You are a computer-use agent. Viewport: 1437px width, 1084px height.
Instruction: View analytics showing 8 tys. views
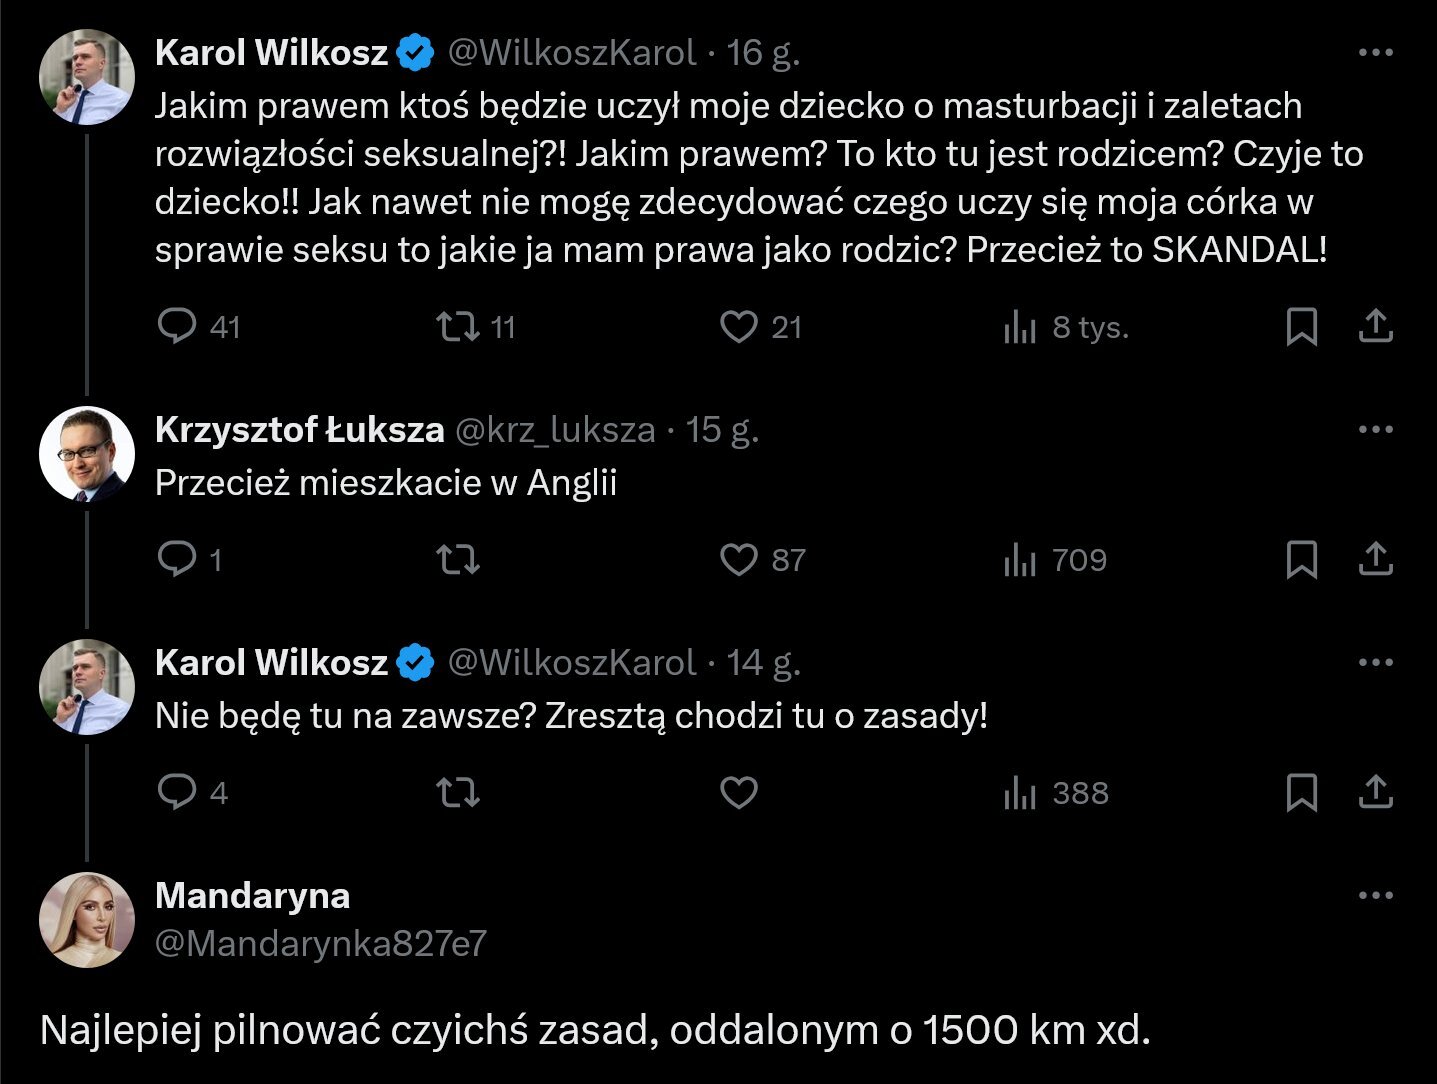1020,327
